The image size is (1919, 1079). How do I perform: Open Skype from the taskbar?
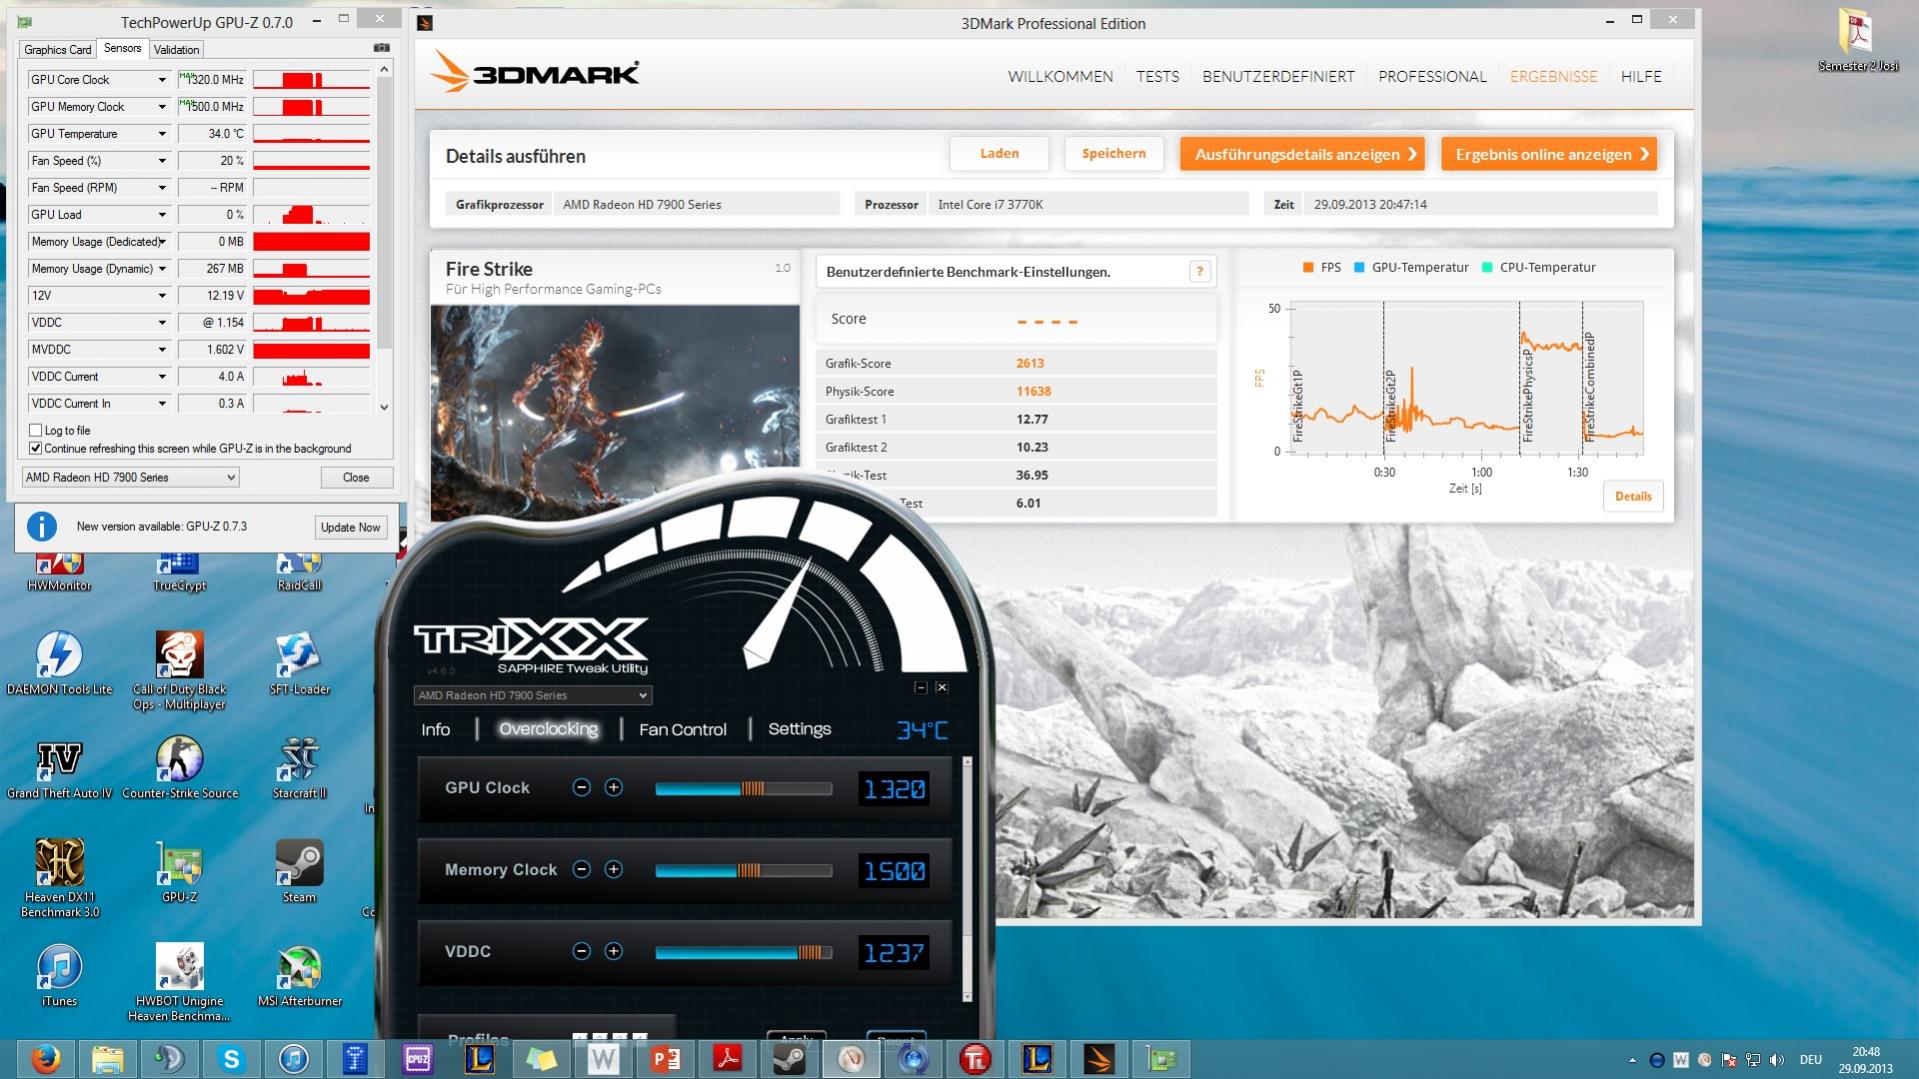231,1059
